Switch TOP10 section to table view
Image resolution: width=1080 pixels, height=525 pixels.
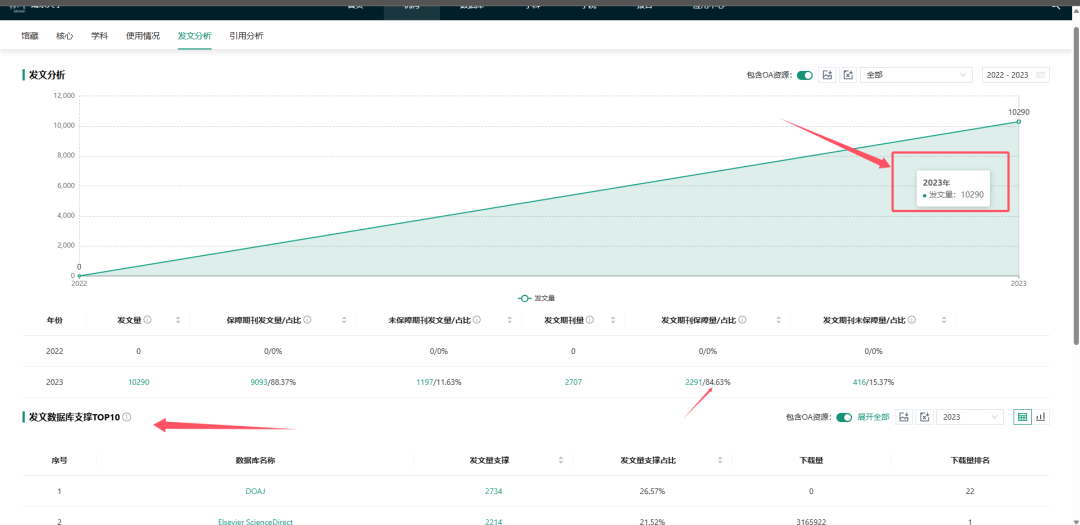pos(1022,417)
